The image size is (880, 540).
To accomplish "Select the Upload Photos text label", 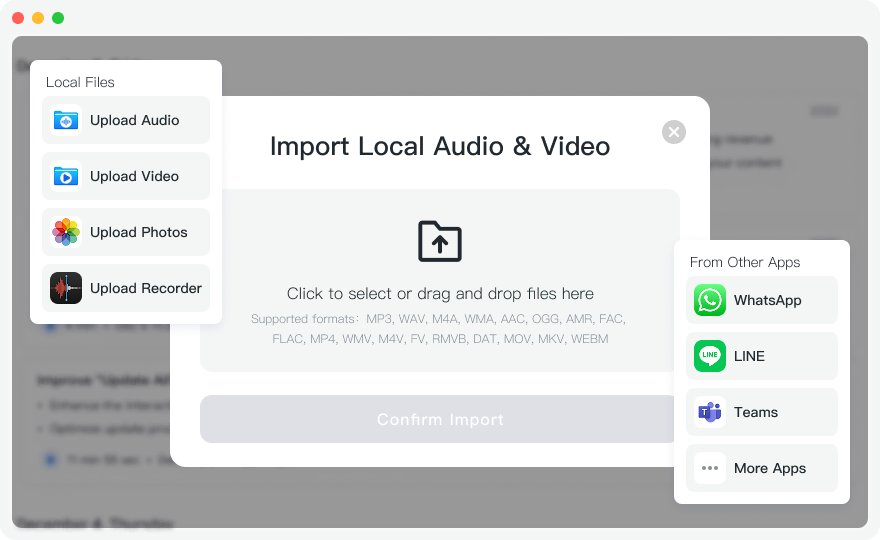I will point(139,232).
